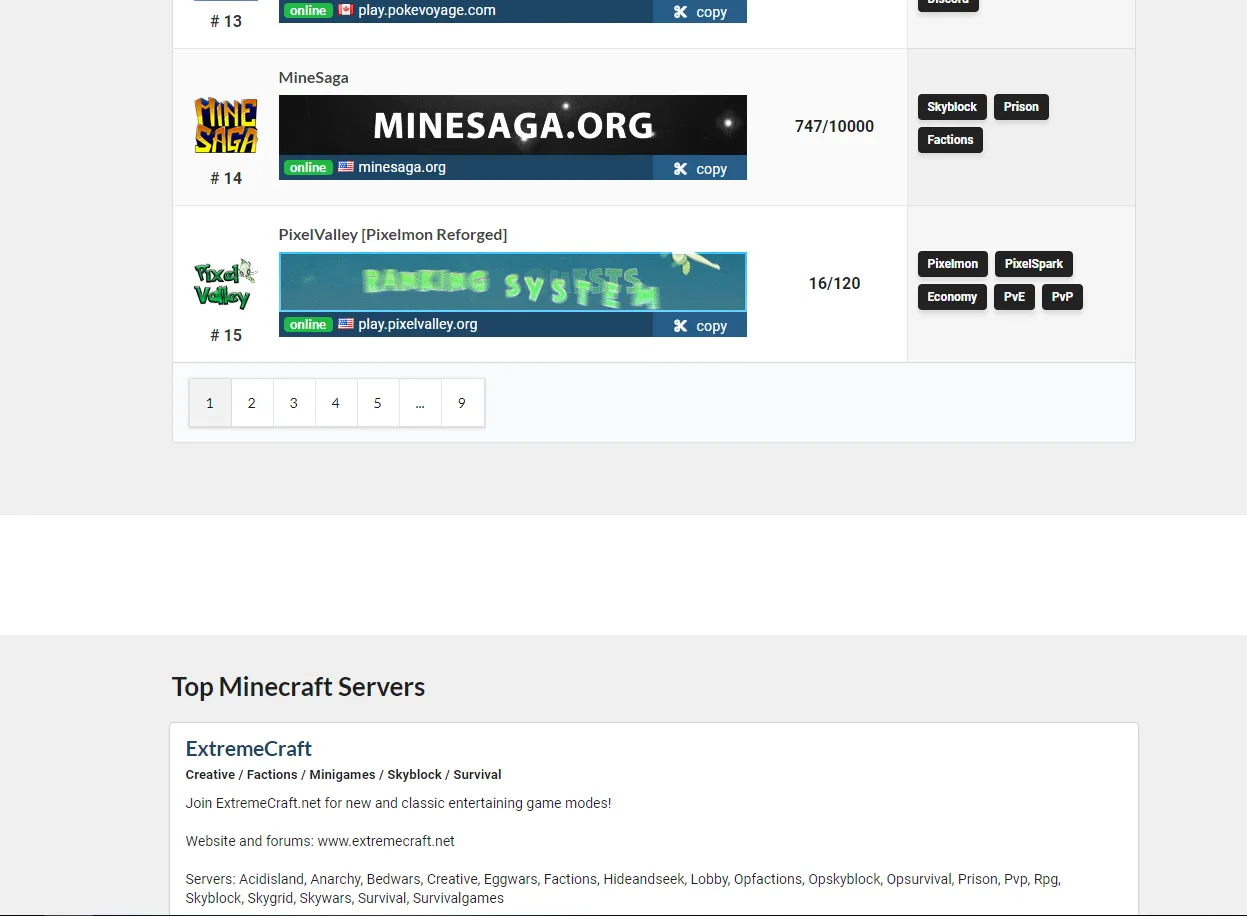Go to pagination page 3
This screenshot has height=916, width=1247.
(x=294, y=403)
